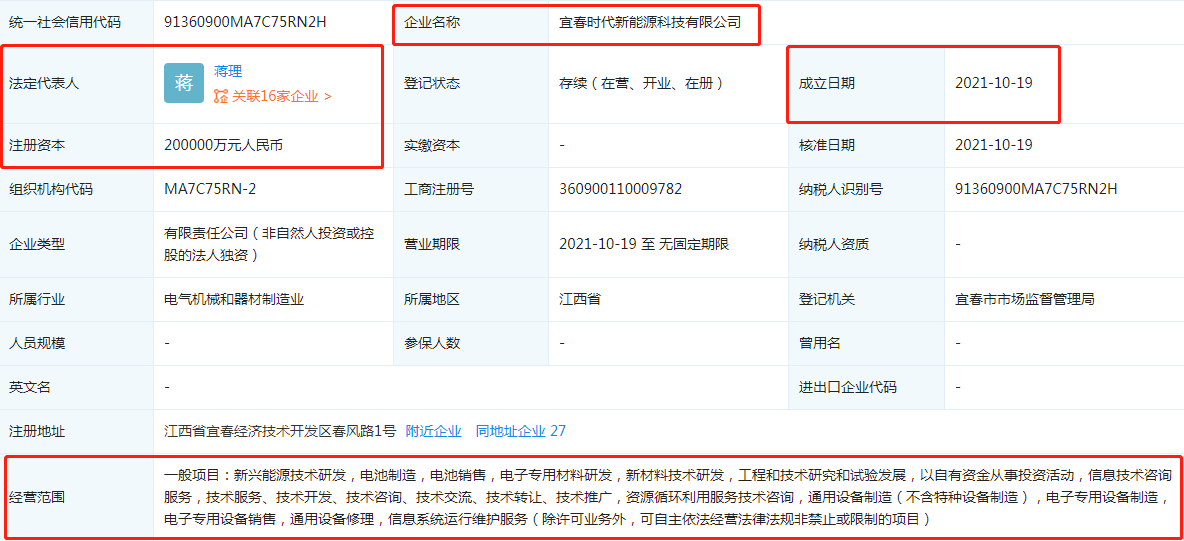
Task: Click the credit code 91360900MA7C75RN2H at top left
Action: pyautogui.click(x=245, y=21)
